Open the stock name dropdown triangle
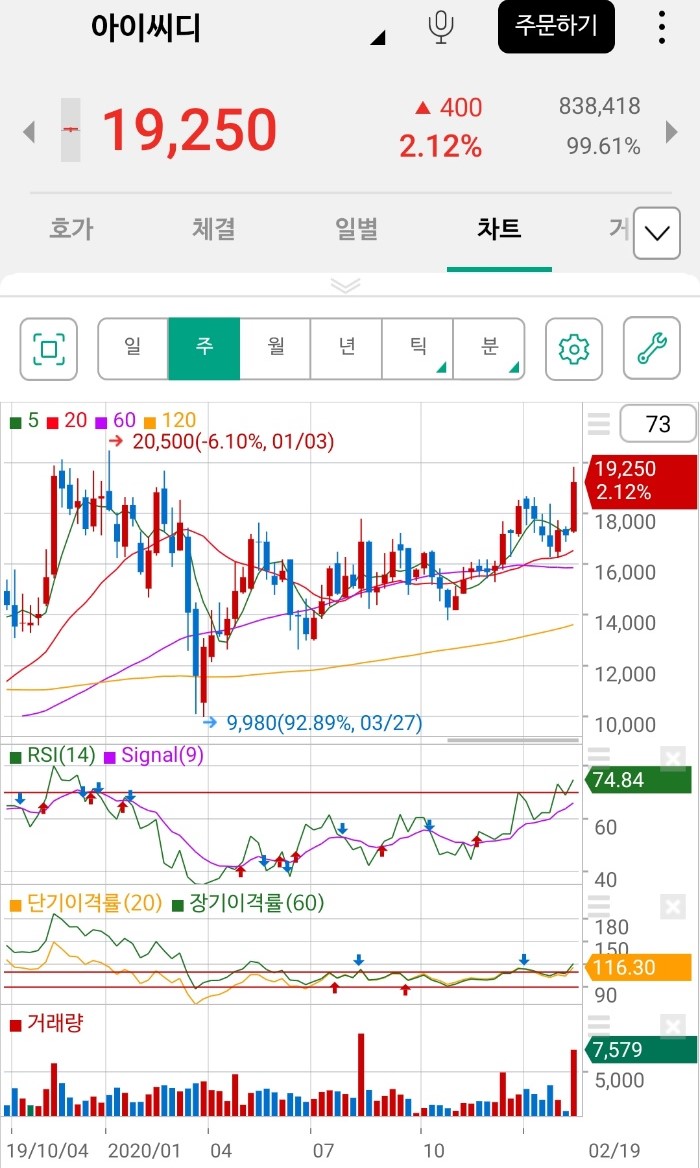Image resolution: width=700 pixels, height=1168 pixels. click(x=378, y=37)
